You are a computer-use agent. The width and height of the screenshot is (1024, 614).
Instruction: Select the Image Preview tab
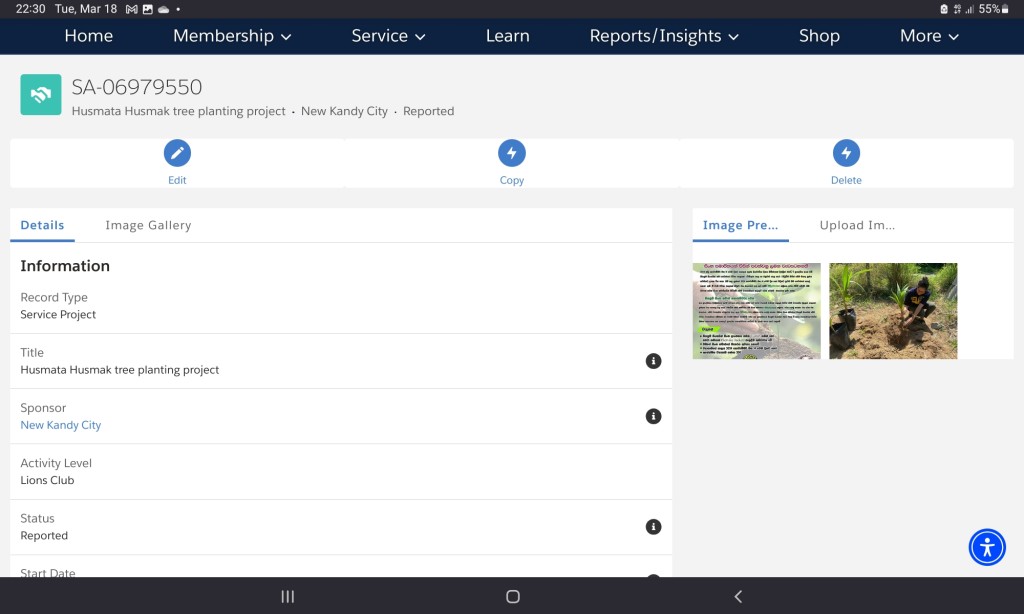pos(741,225)
